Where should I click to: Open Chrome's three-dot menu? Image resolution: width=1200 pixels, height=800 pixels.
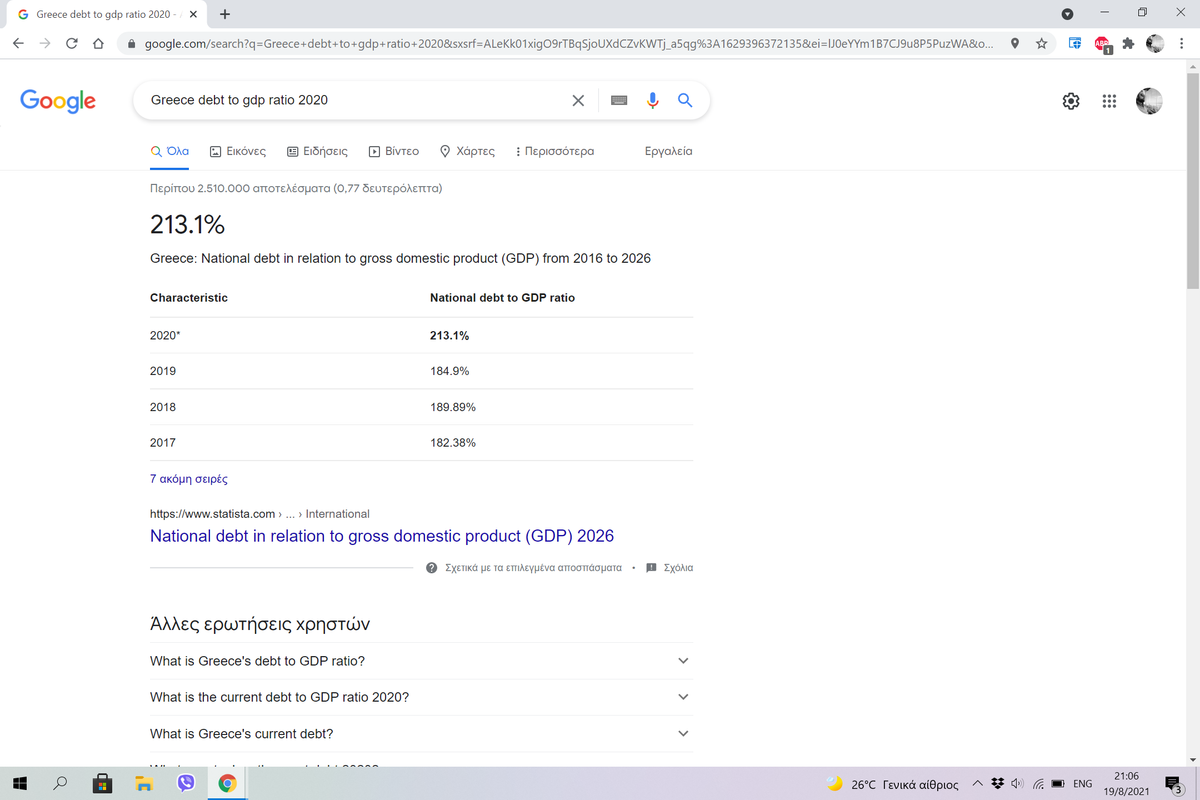pyautogui.click(x=1182, y=44)
